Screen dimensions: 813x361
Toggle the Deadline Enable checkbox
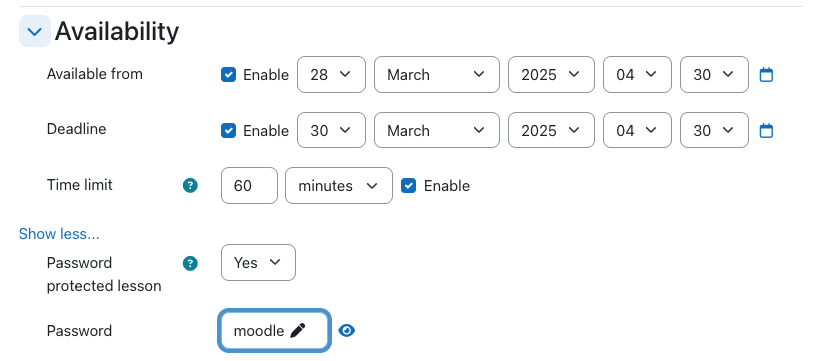click(x=228, y=130)
